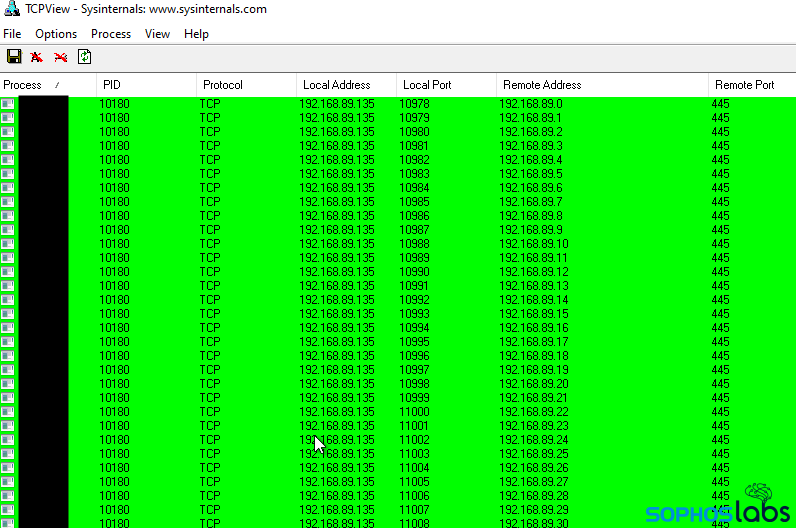The image size is (796, 528).
Task: Click PID 10180 in row with port 10978
Action: [x=114, y=104]
